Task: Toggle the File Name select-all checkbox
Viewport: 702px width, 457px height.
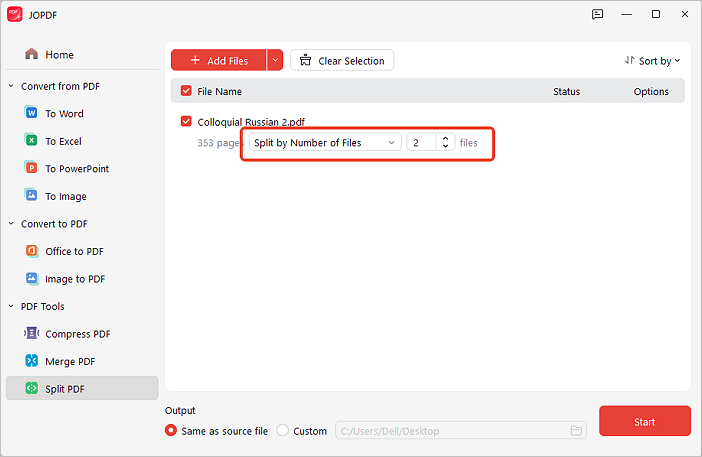Action: click(186, 91)
